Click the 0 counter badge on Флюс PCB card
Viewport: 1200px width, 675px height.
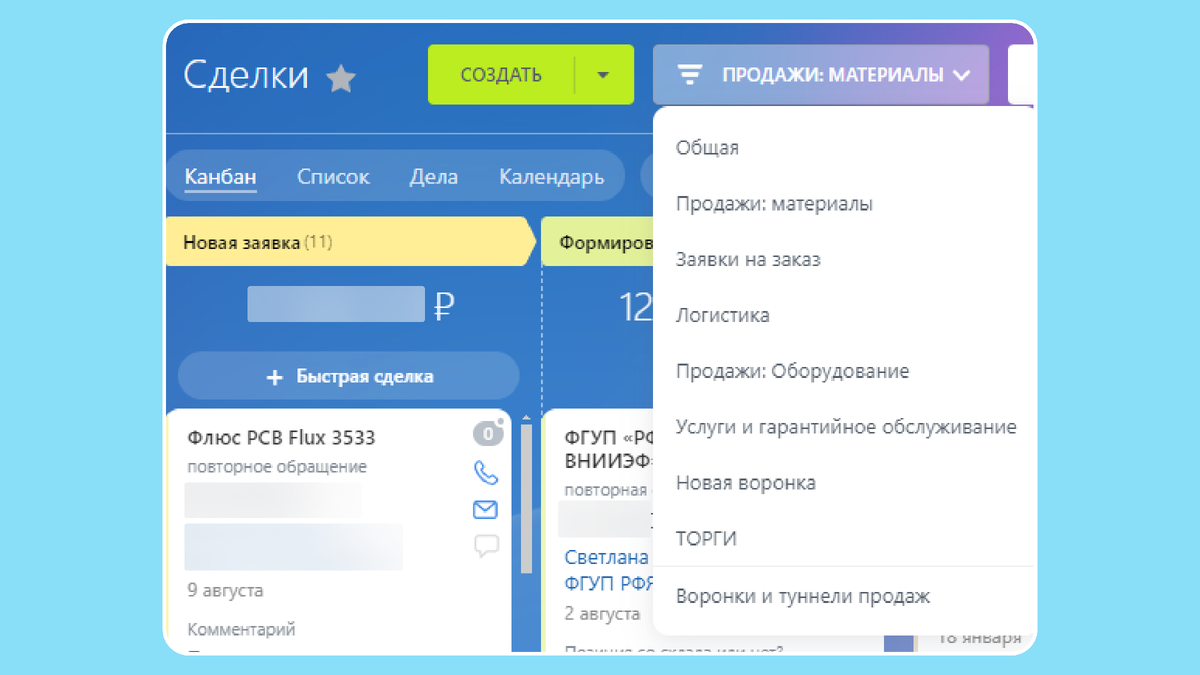pos(487,434)
